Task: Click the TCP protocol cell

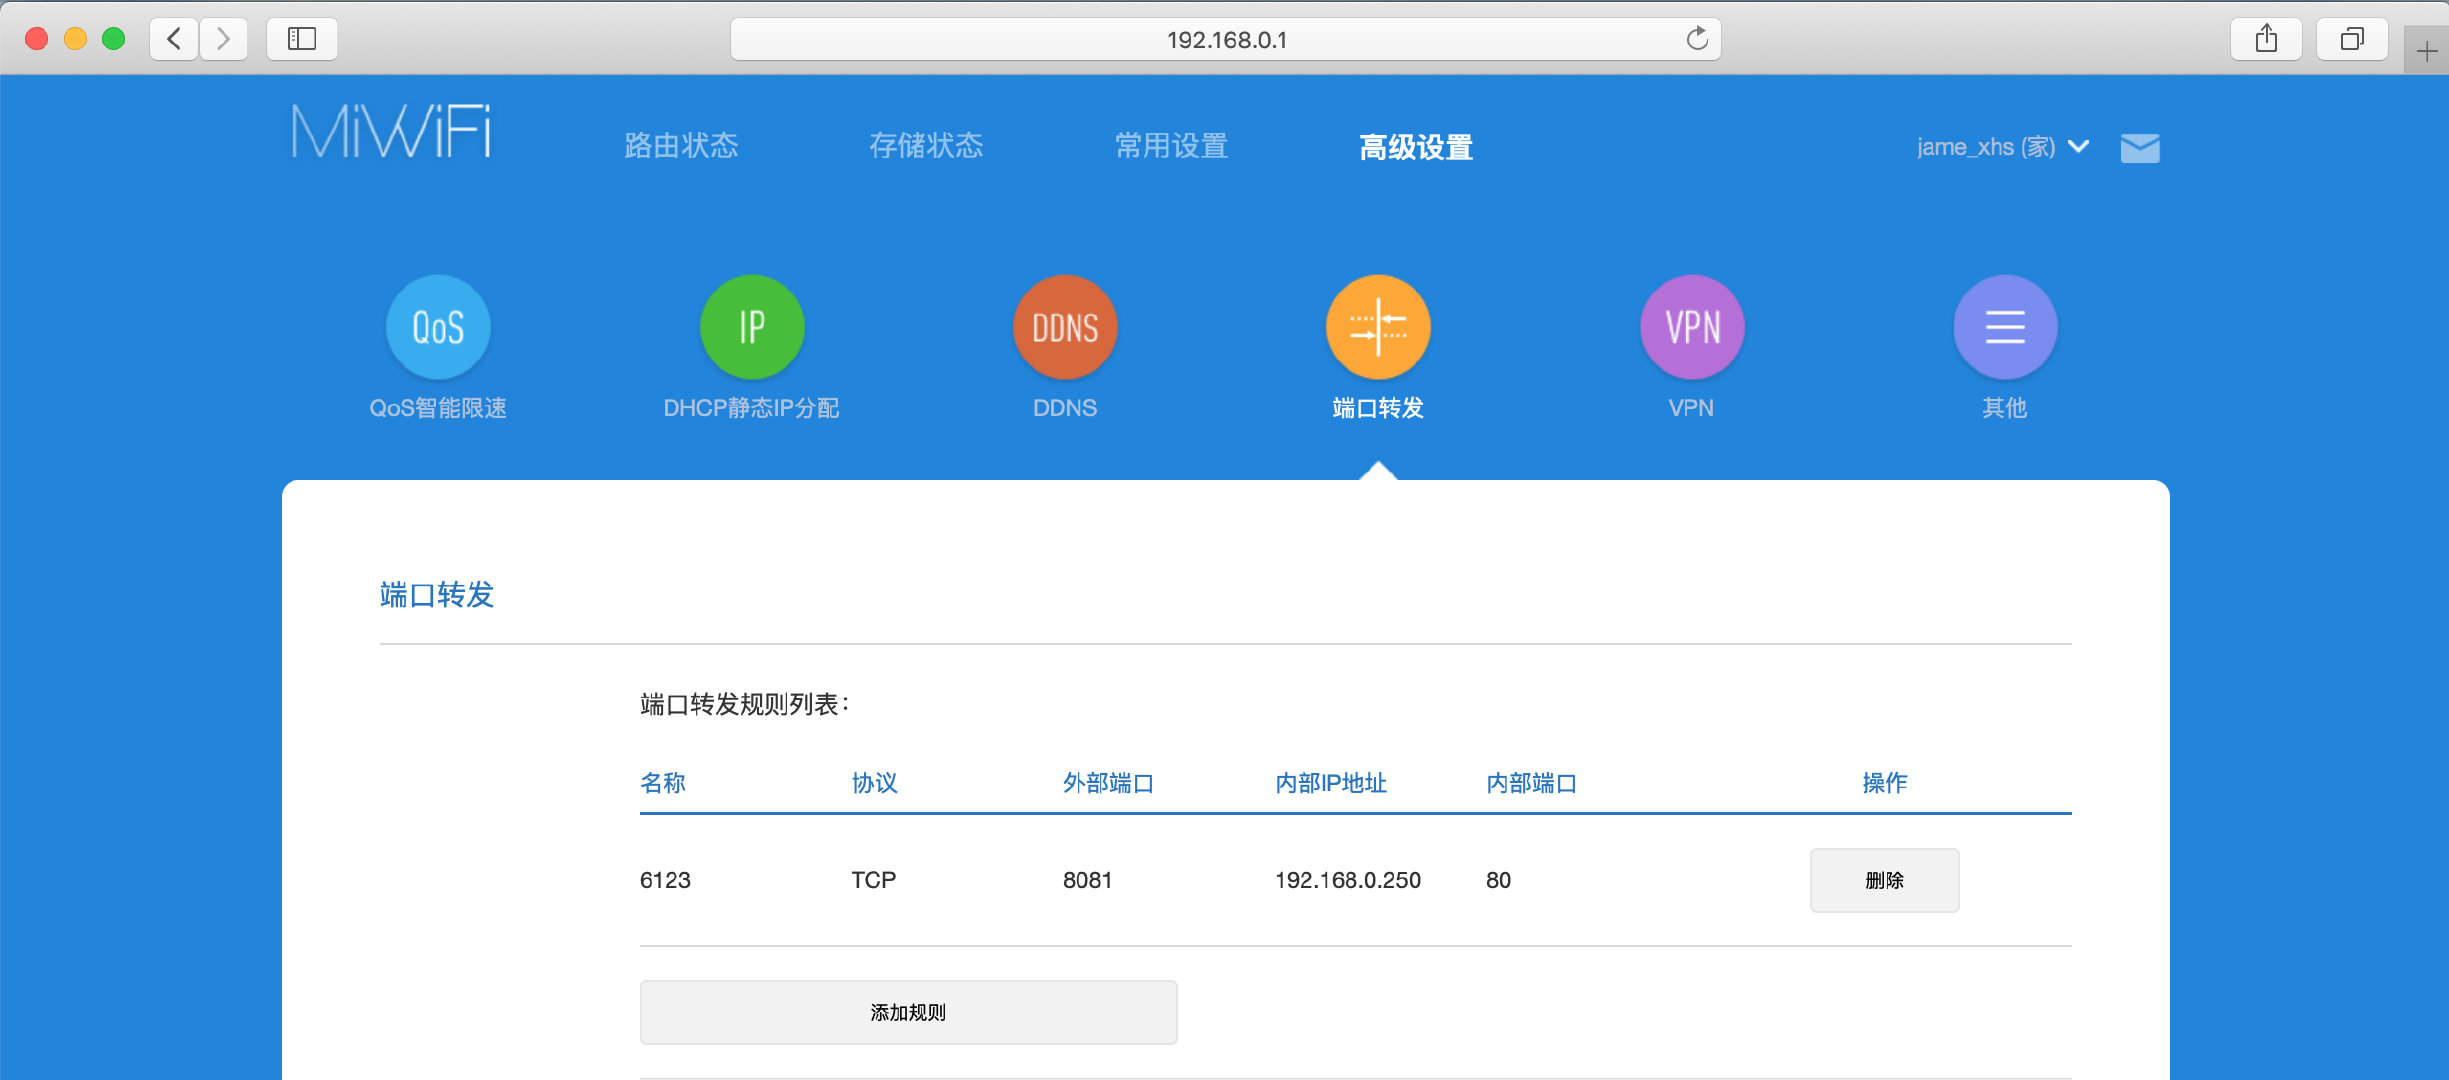Action: click(874, 880)
